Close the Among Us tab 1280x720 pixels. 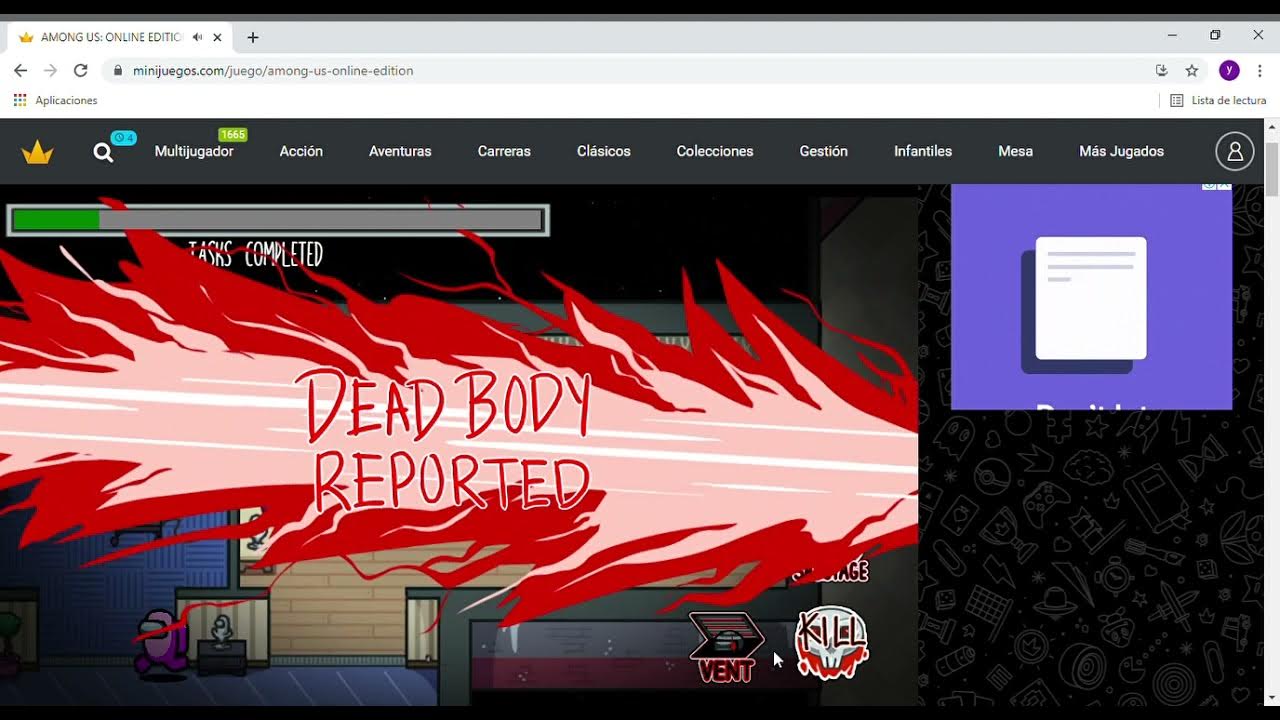[217, 37]
